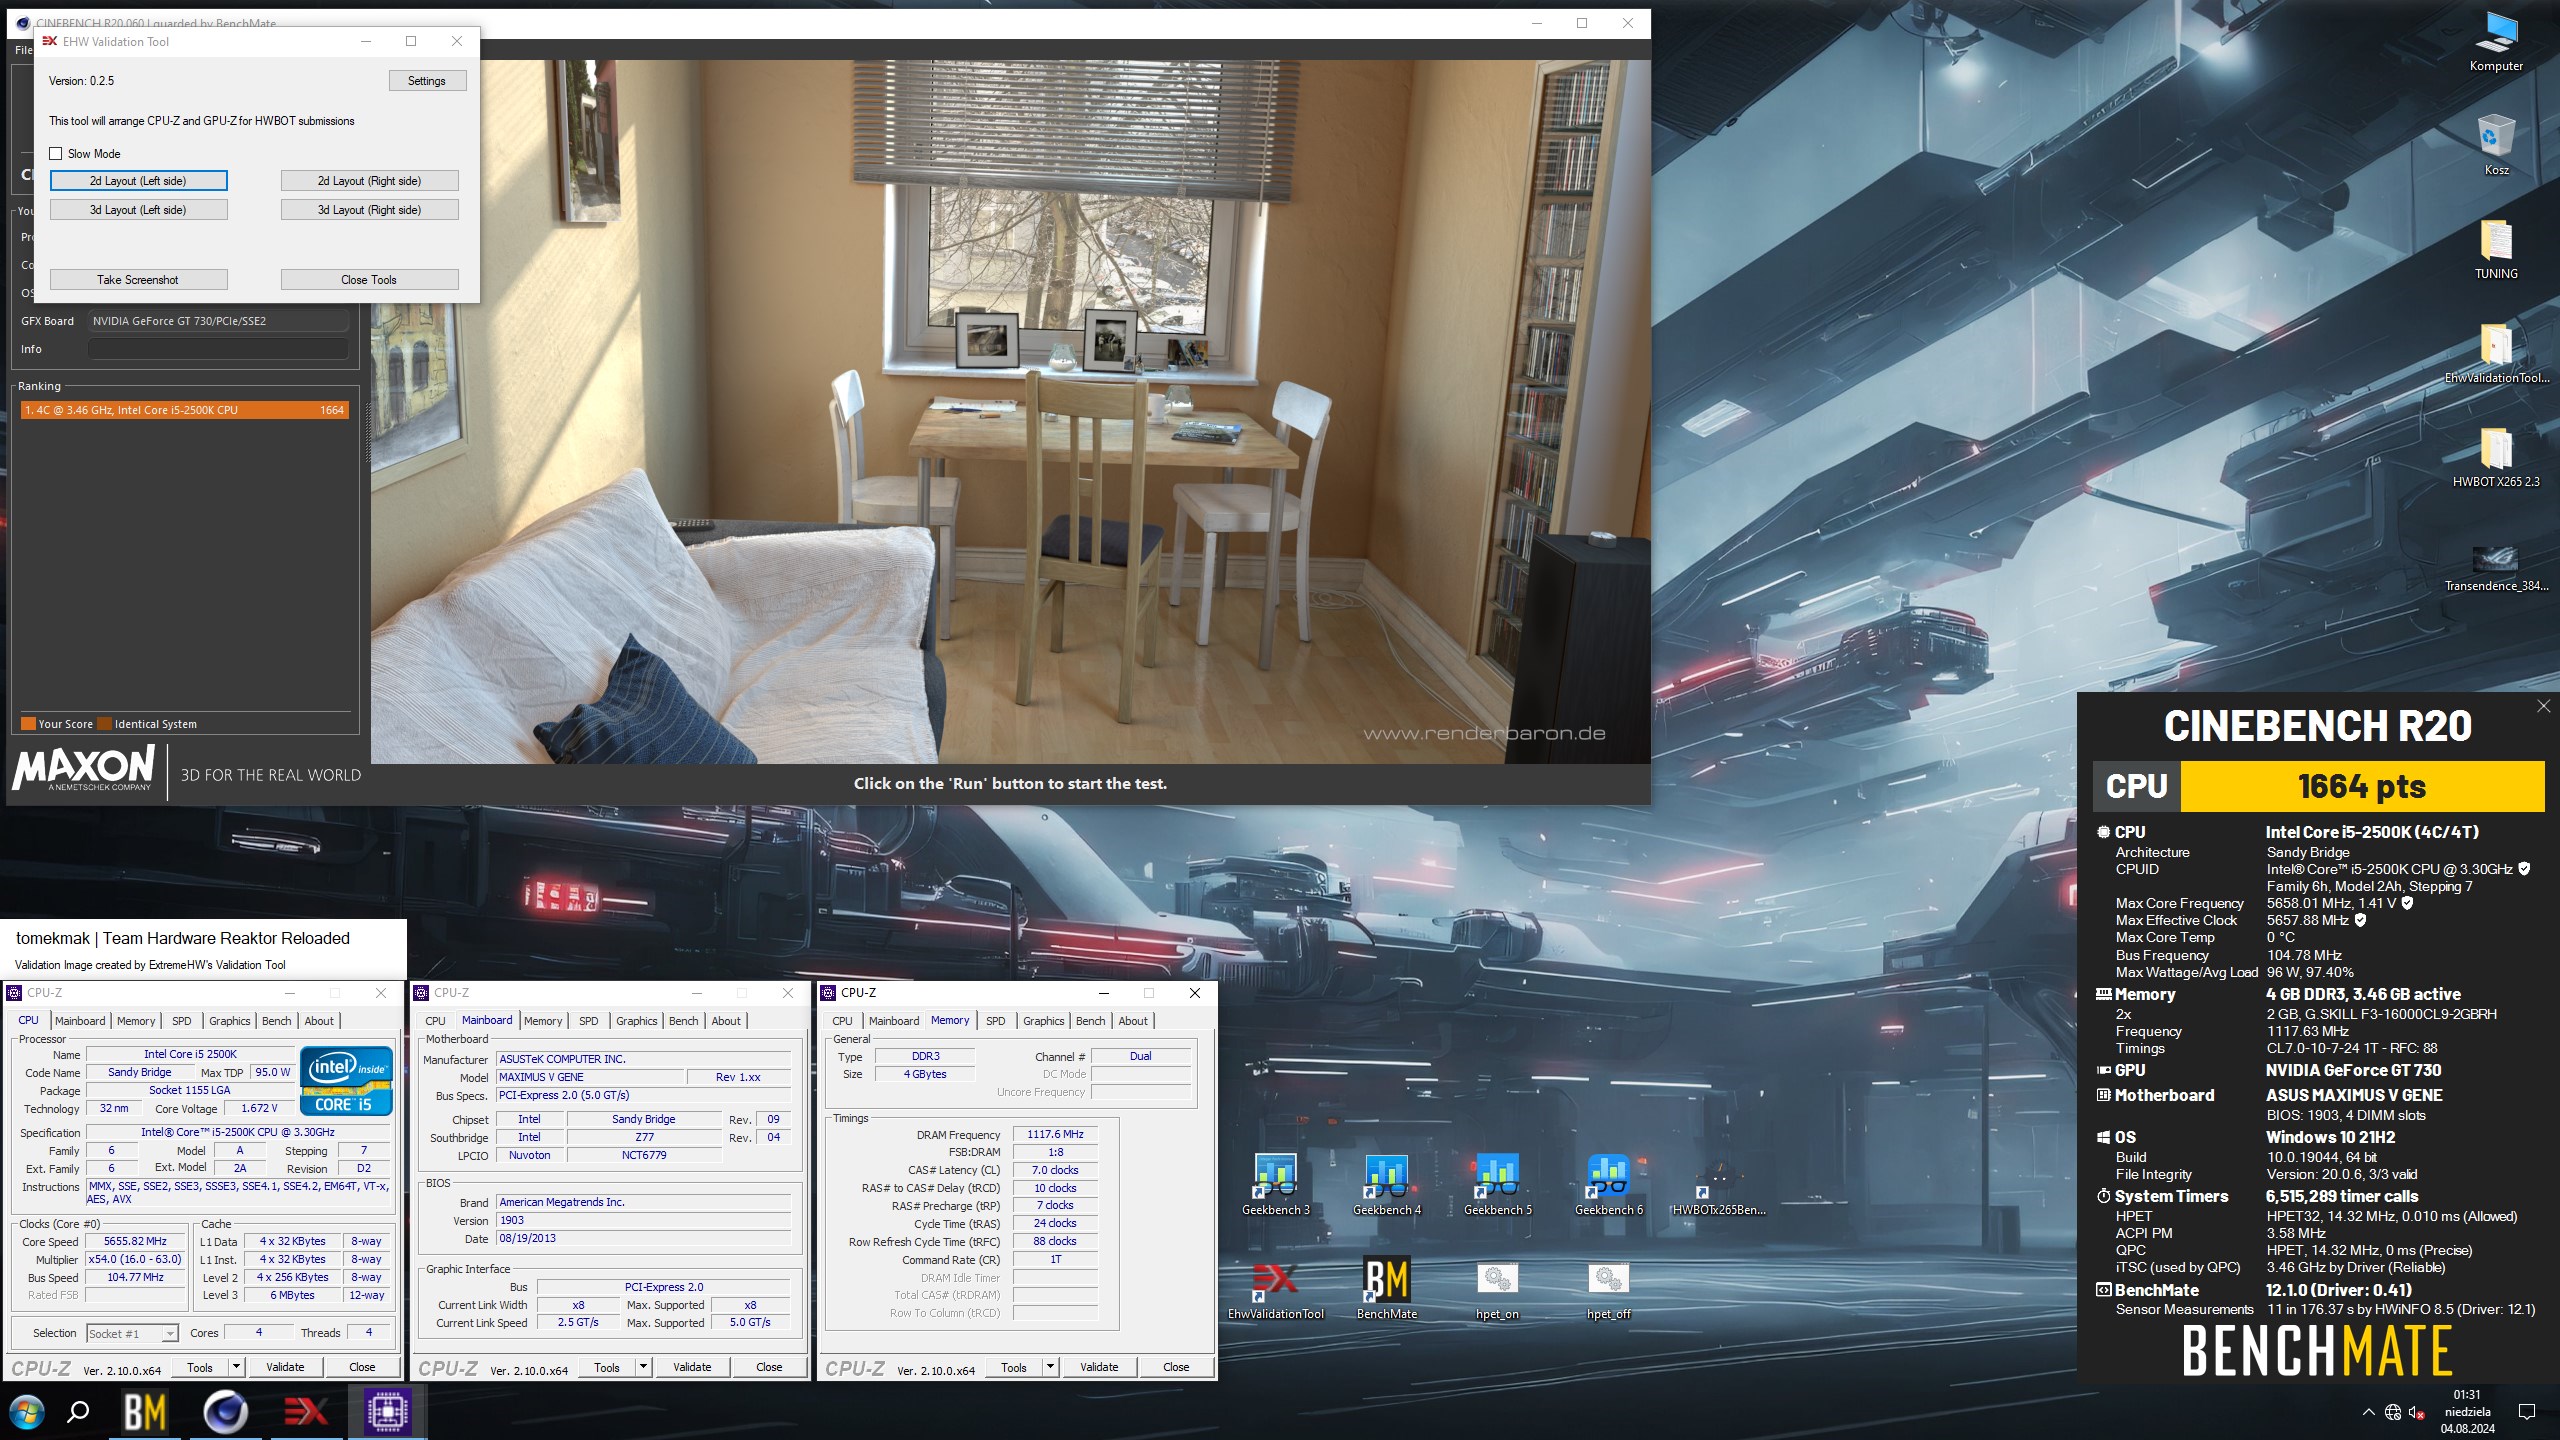Select CPU tab in Memory CPU-Z window

coord(843,1021)
